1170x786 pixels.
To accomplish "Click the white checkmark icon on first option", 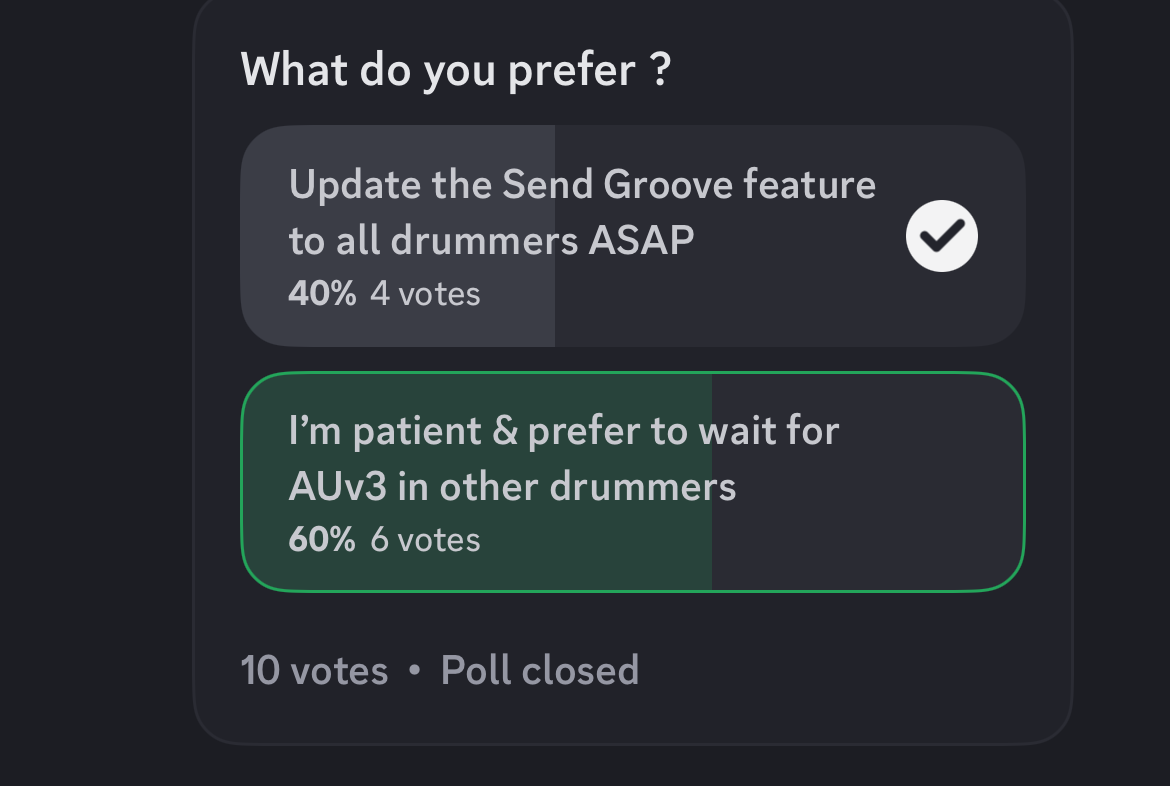I will pos(942,236).
